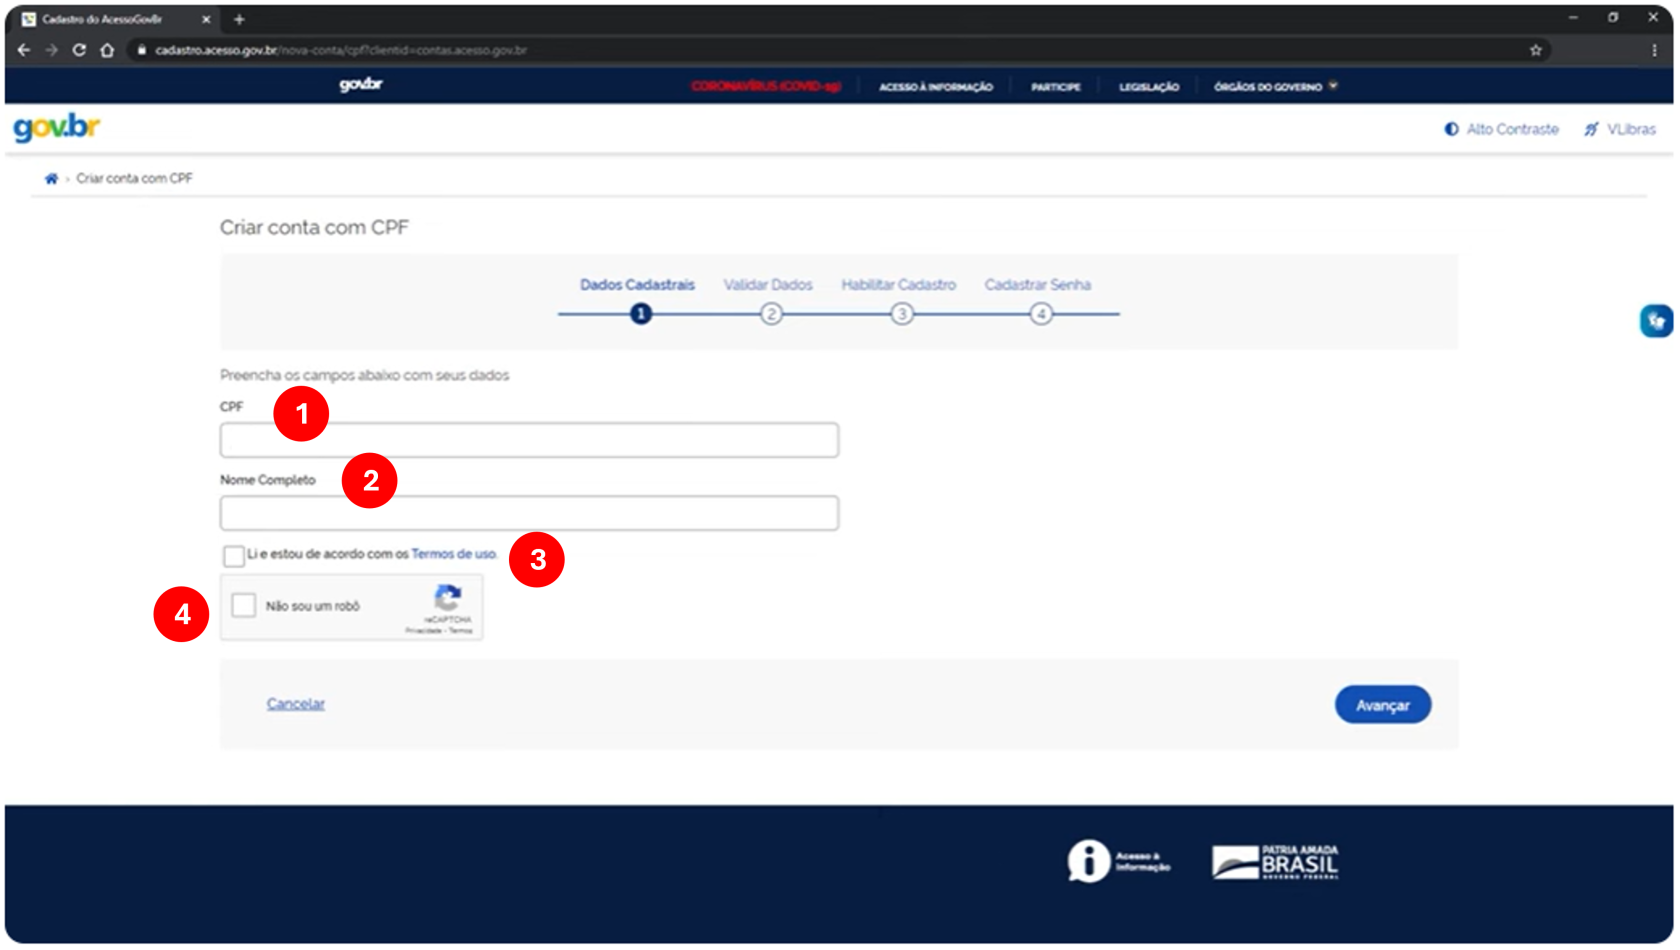
Task: Open the Termos de uso link
Action: tap(454, 554)
